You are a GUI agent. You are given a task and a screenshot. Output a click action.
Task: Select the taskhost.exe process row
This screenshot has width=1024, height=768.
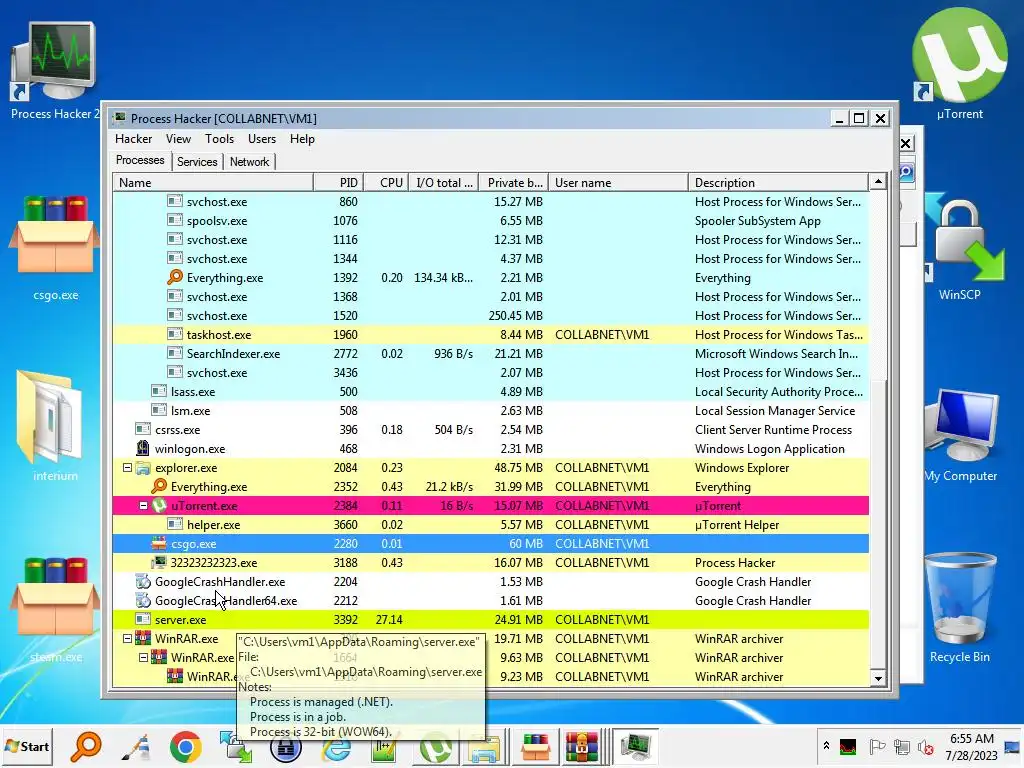[x=491, y=334]
